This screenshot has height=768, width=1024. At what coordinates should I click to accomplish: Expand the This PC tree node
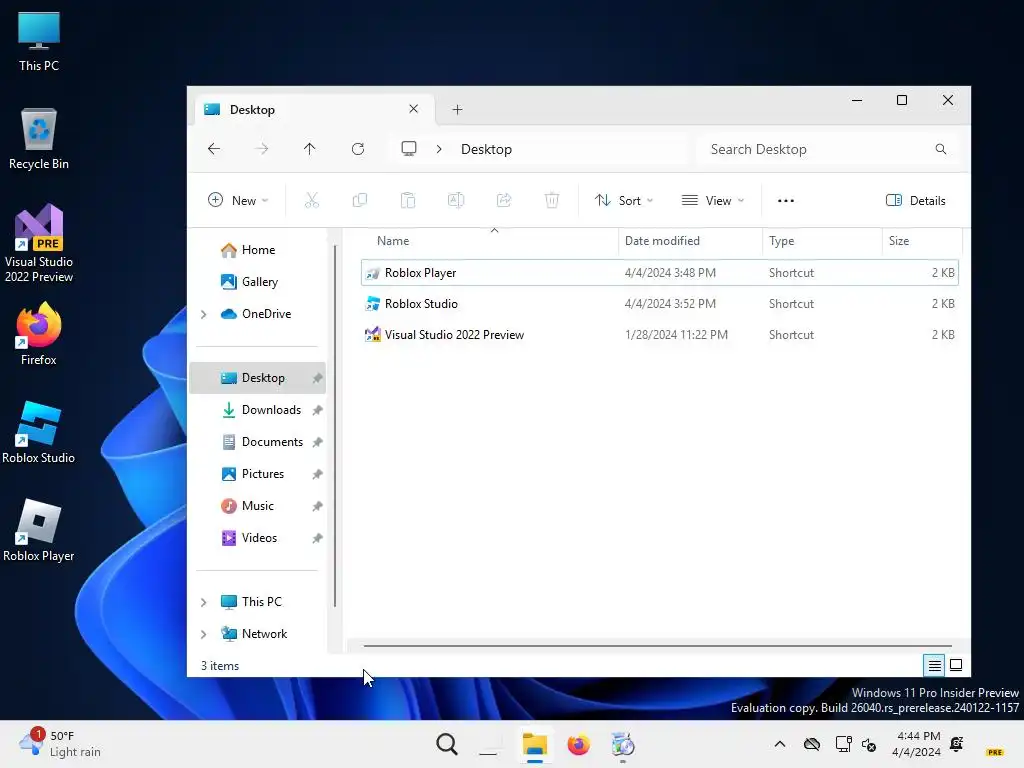pyautogui.click(x=204, y=602)
